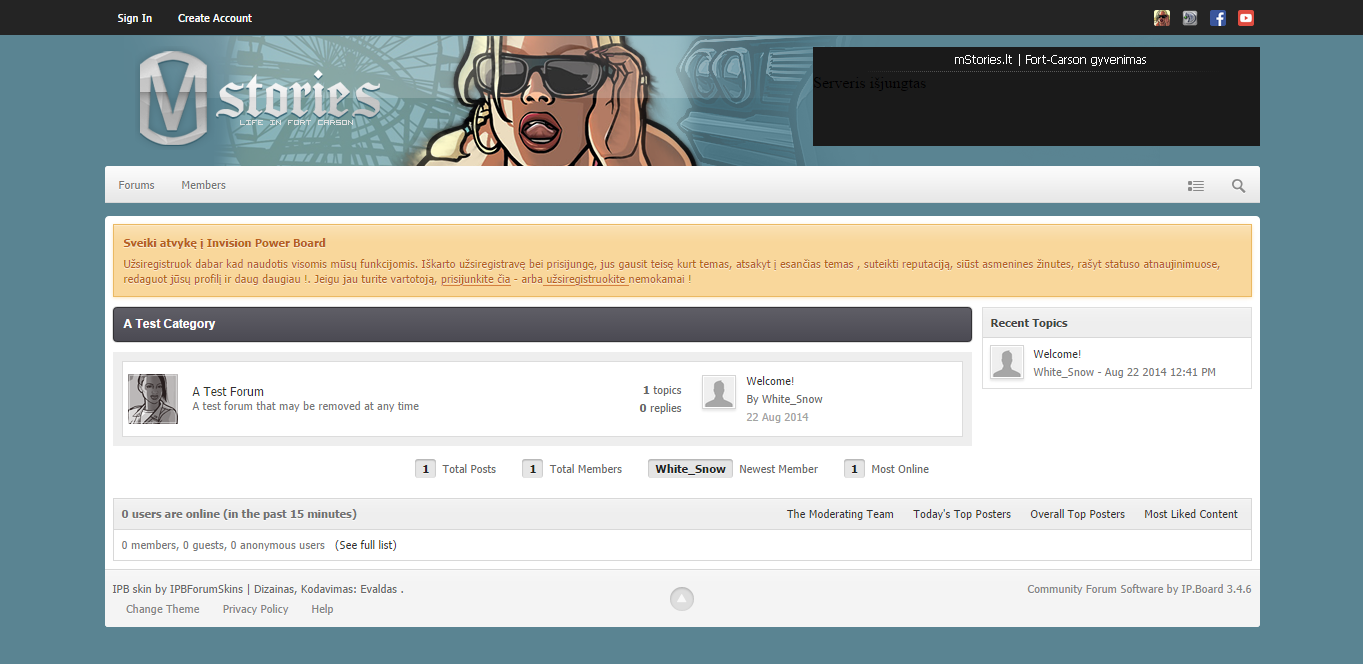Click the mStories logo
Screen dimensions: 1363x664
(260, 97)
